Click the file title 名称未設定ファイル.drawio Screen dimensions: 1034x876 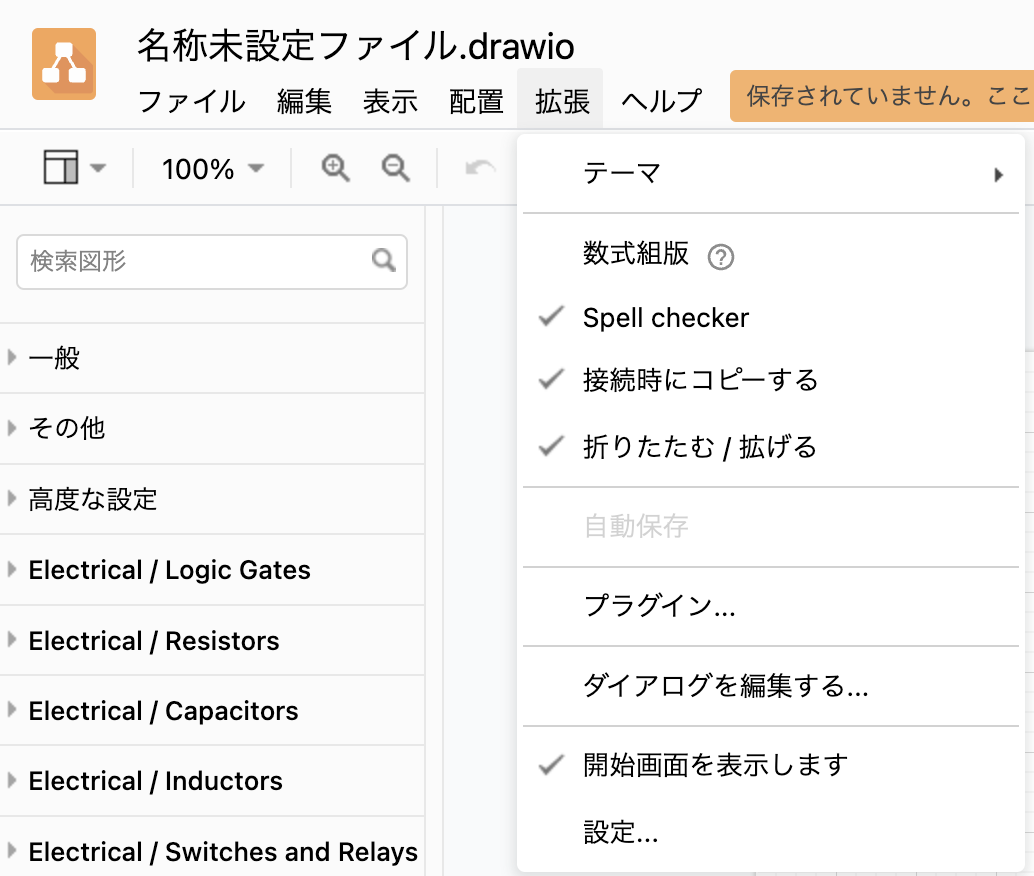(355, 46)
